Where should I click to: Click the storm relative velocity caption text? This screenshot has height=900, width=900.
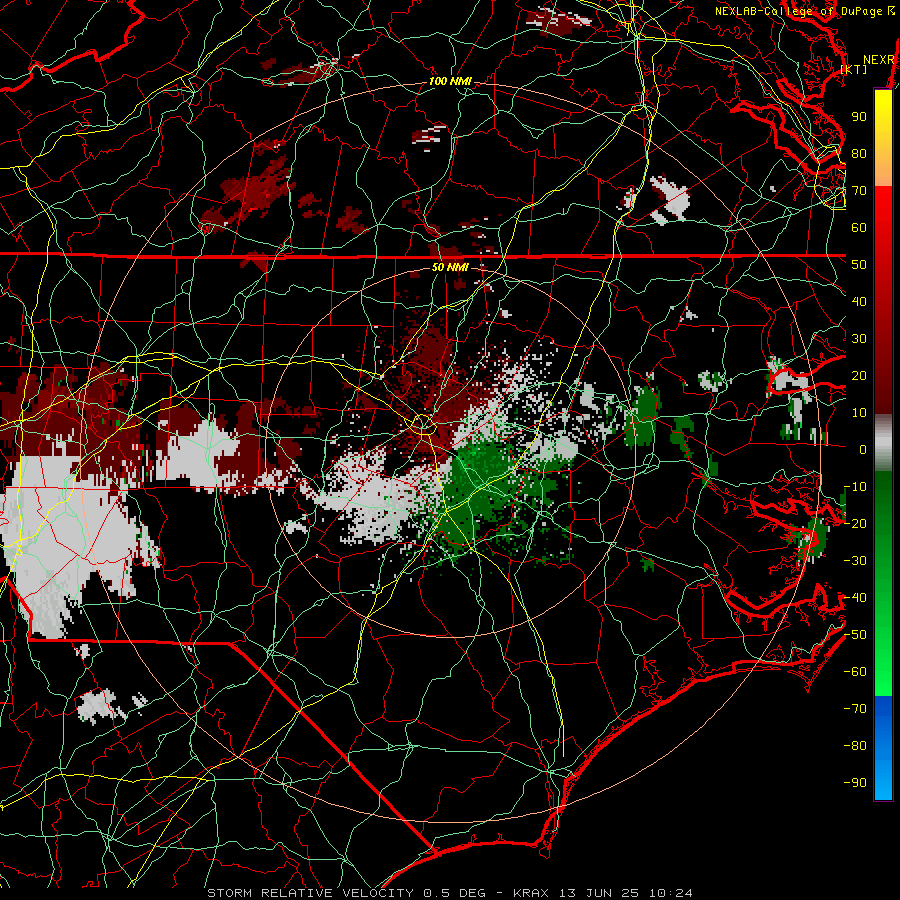coord(449,893)
